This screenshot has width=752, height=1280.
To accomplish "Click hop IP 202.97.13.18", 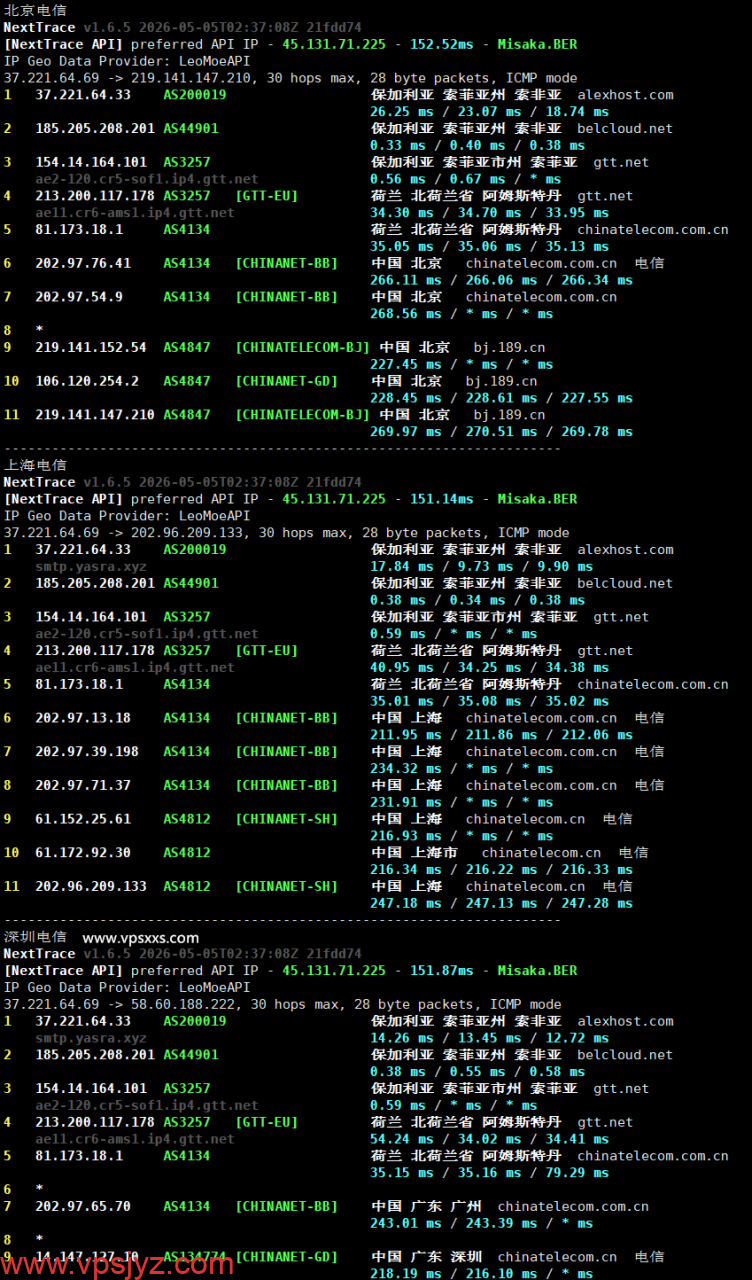I will click(83, 718).
